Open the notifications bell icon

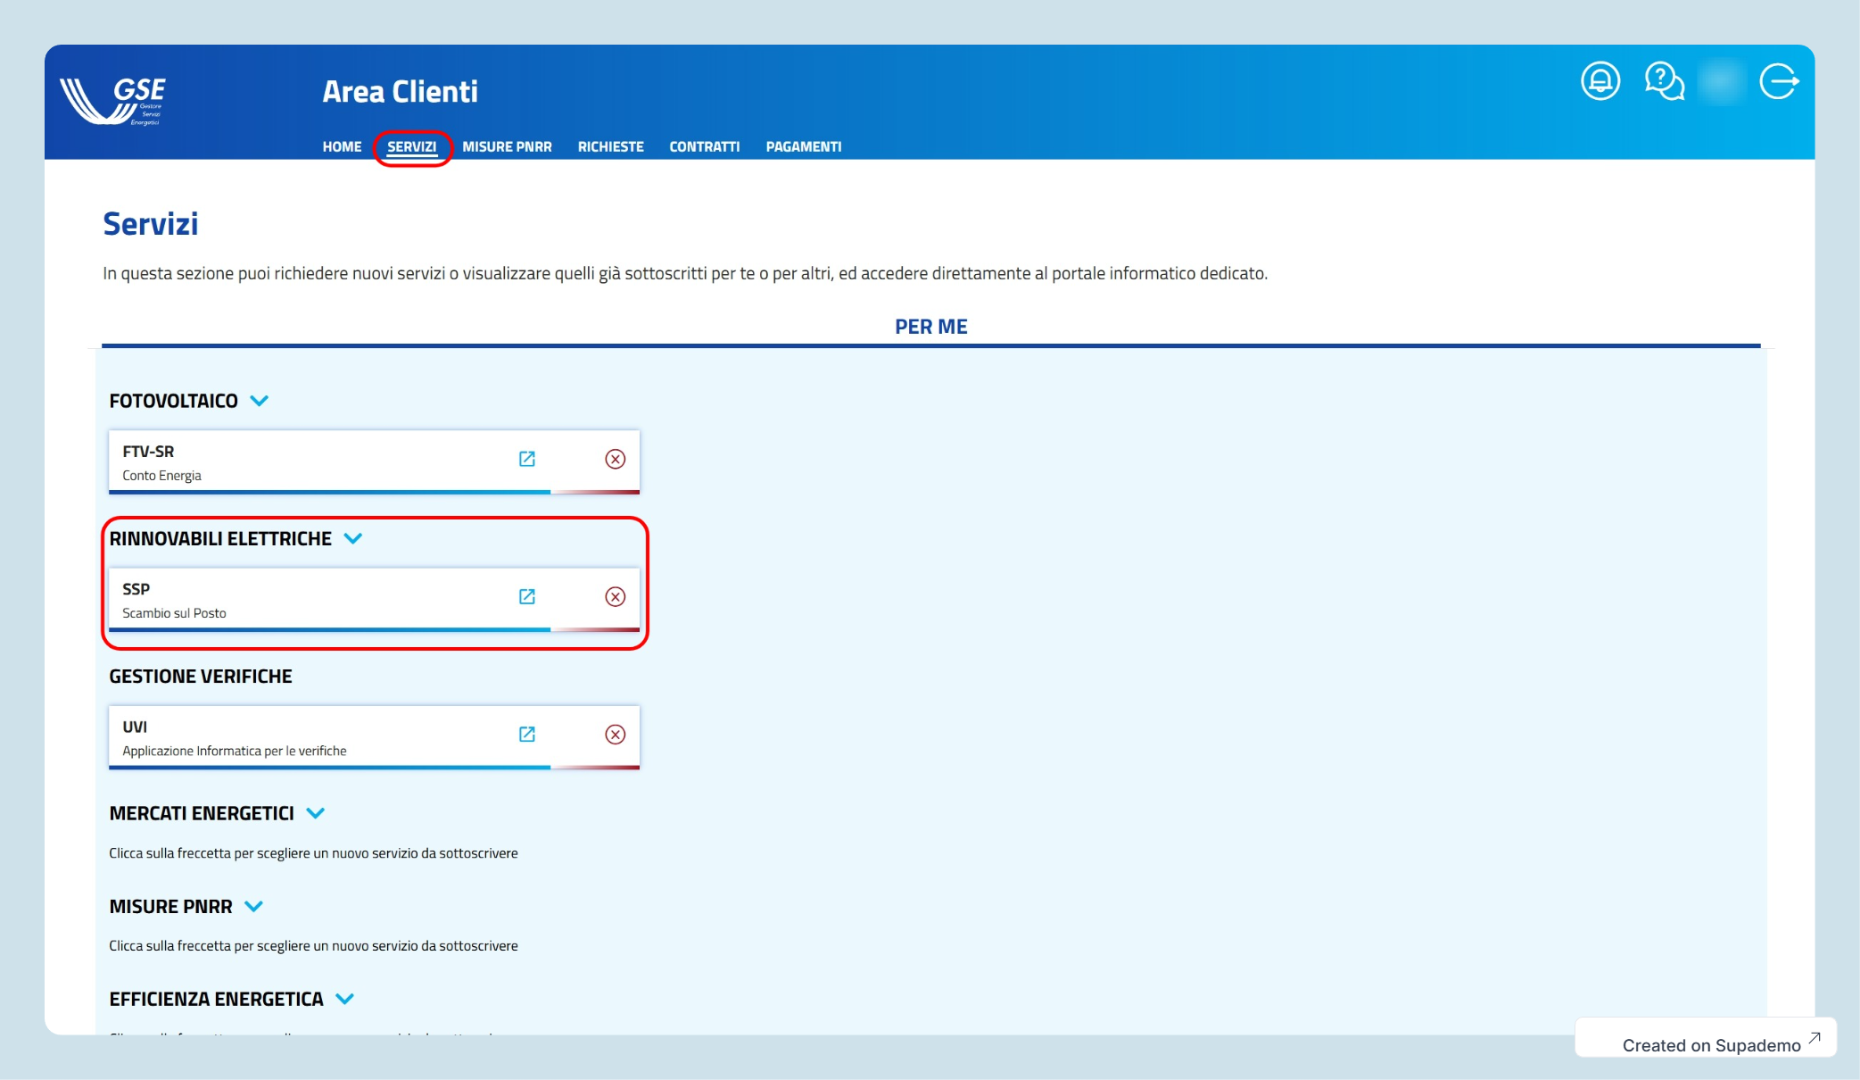click(1600, 81)
